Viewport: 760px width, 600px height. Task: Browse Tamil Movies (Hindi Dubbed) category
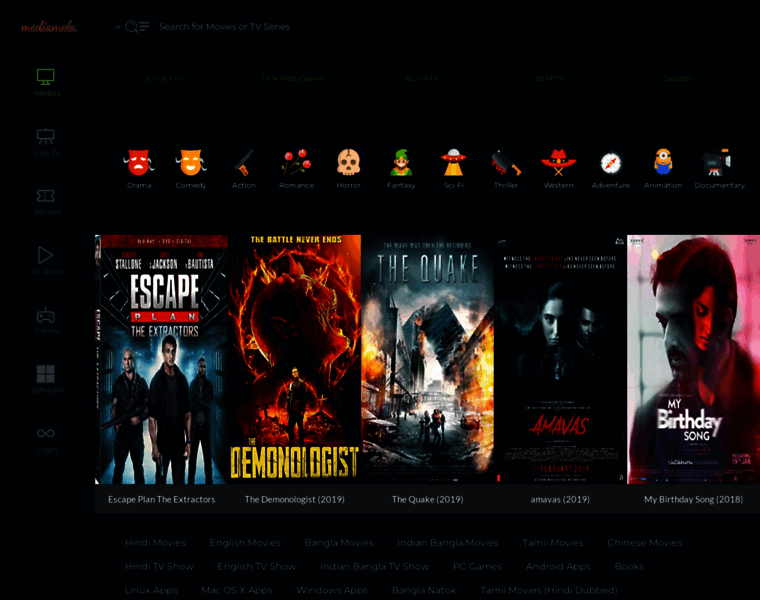(549, 590)
